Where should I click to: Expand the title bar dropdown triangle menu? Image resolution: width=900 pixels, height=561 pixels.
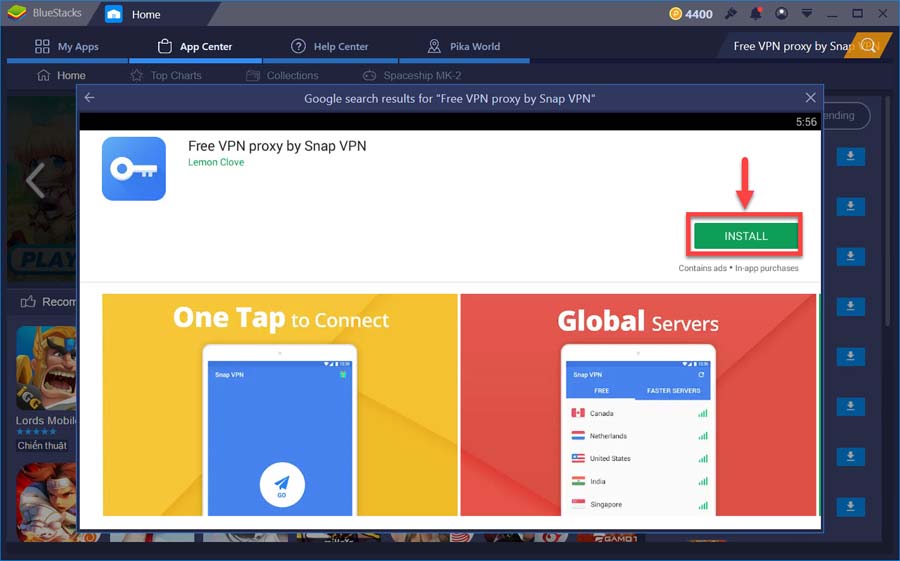807,13
